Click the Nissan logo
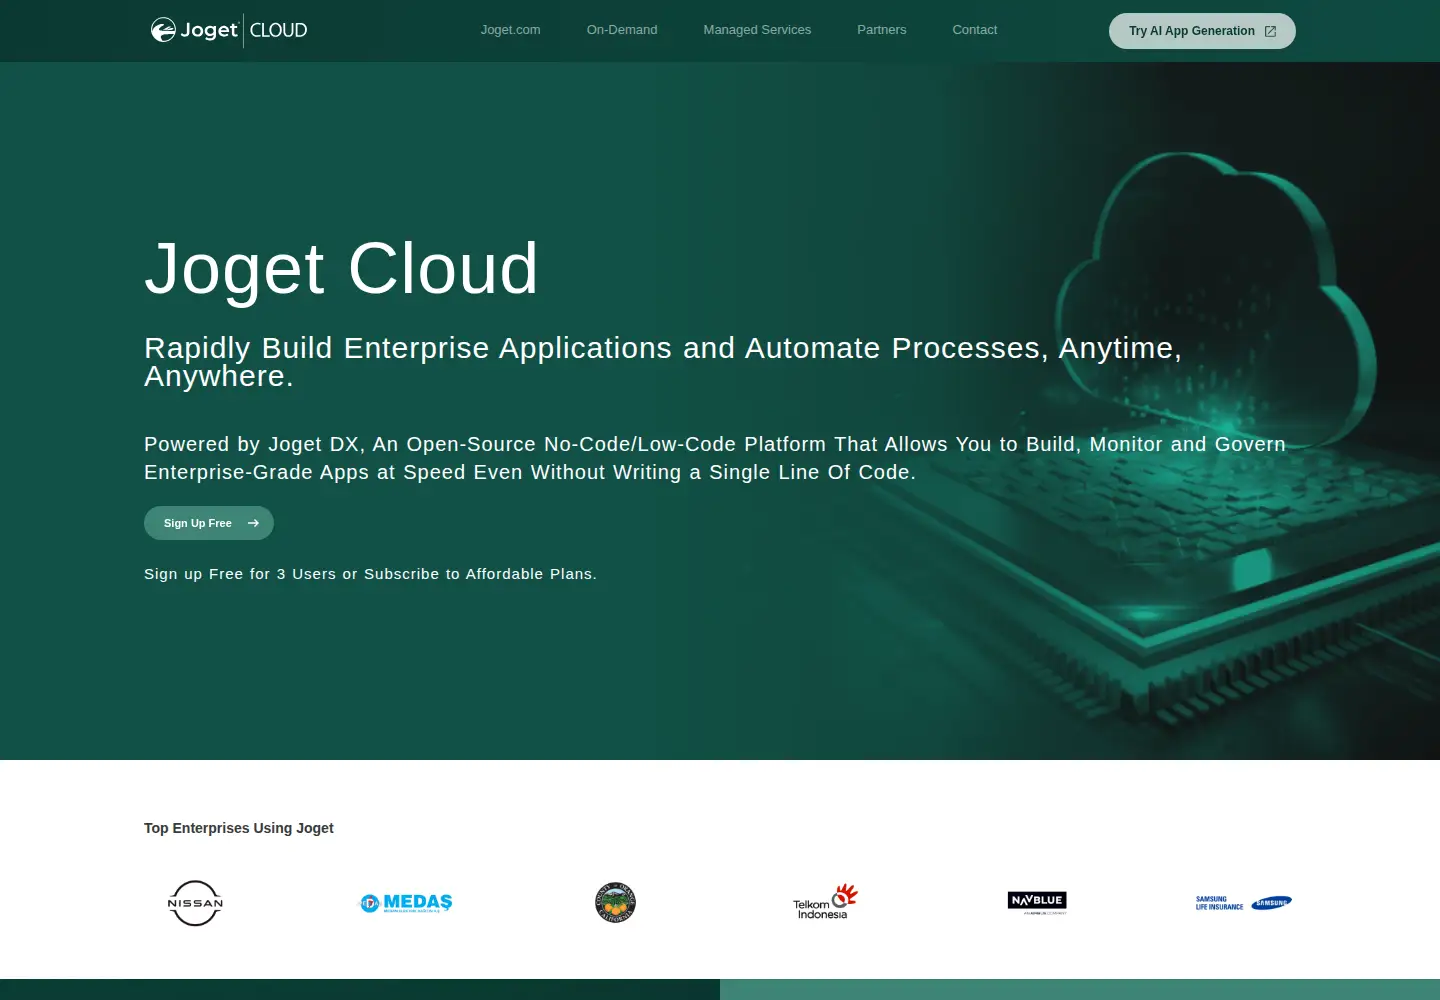Viewport: 1440px width, 1000px height. click(x=195, y=903)
